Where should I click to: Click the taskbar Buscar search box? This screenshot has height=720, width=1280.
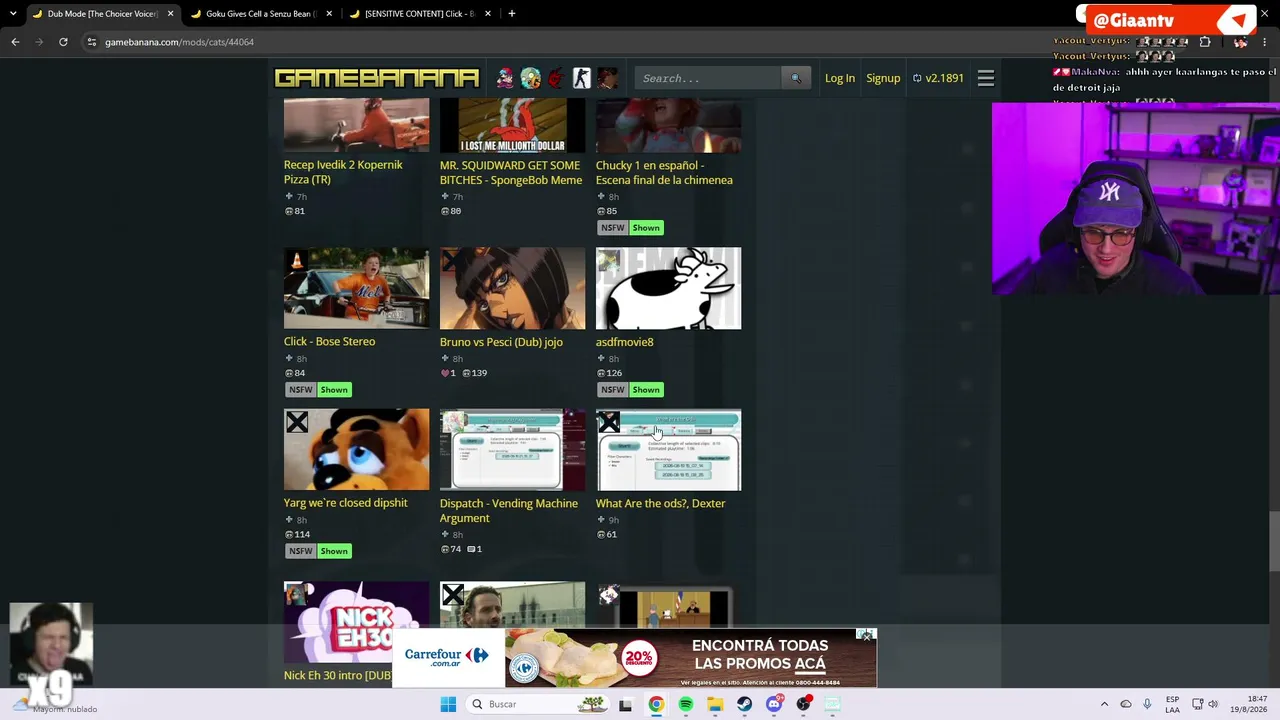(x=536, y=704)
